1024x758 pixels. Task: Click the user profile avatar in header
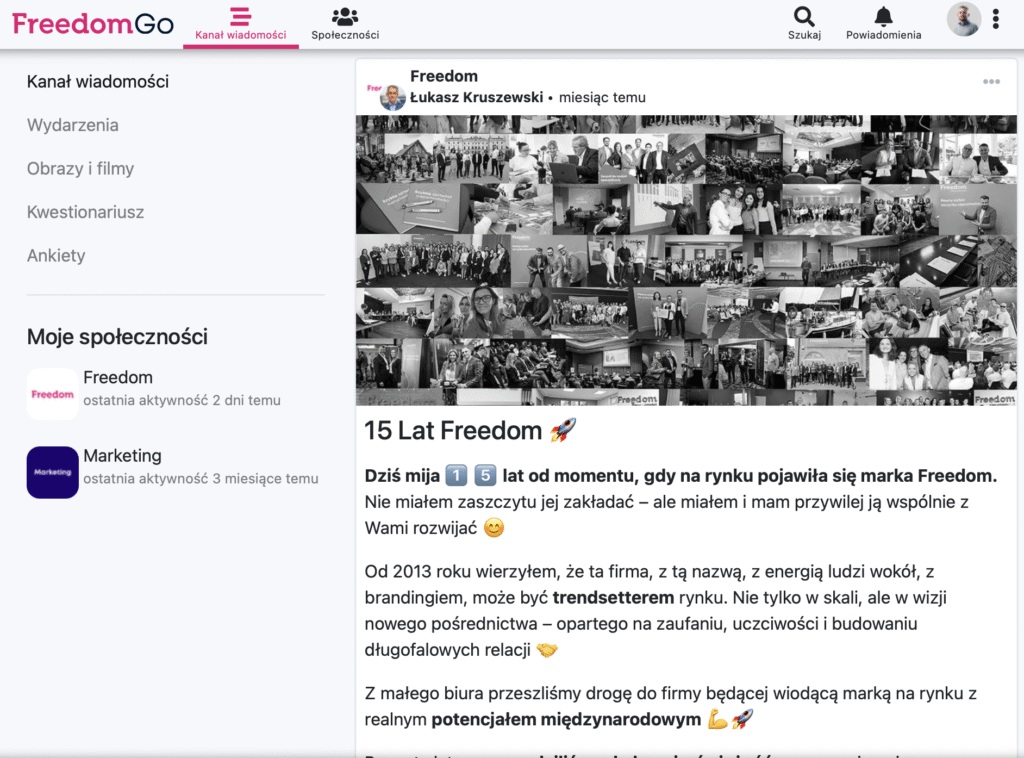click(x=963, y=19)
